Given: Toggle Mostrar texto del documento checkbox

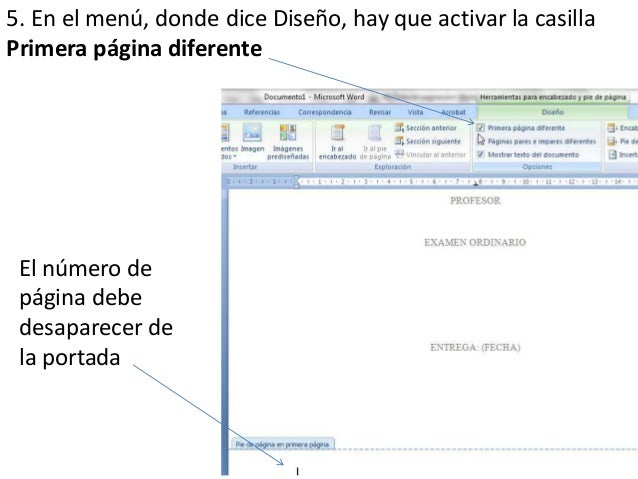Looking at the screenshot, I should [481, 155].
